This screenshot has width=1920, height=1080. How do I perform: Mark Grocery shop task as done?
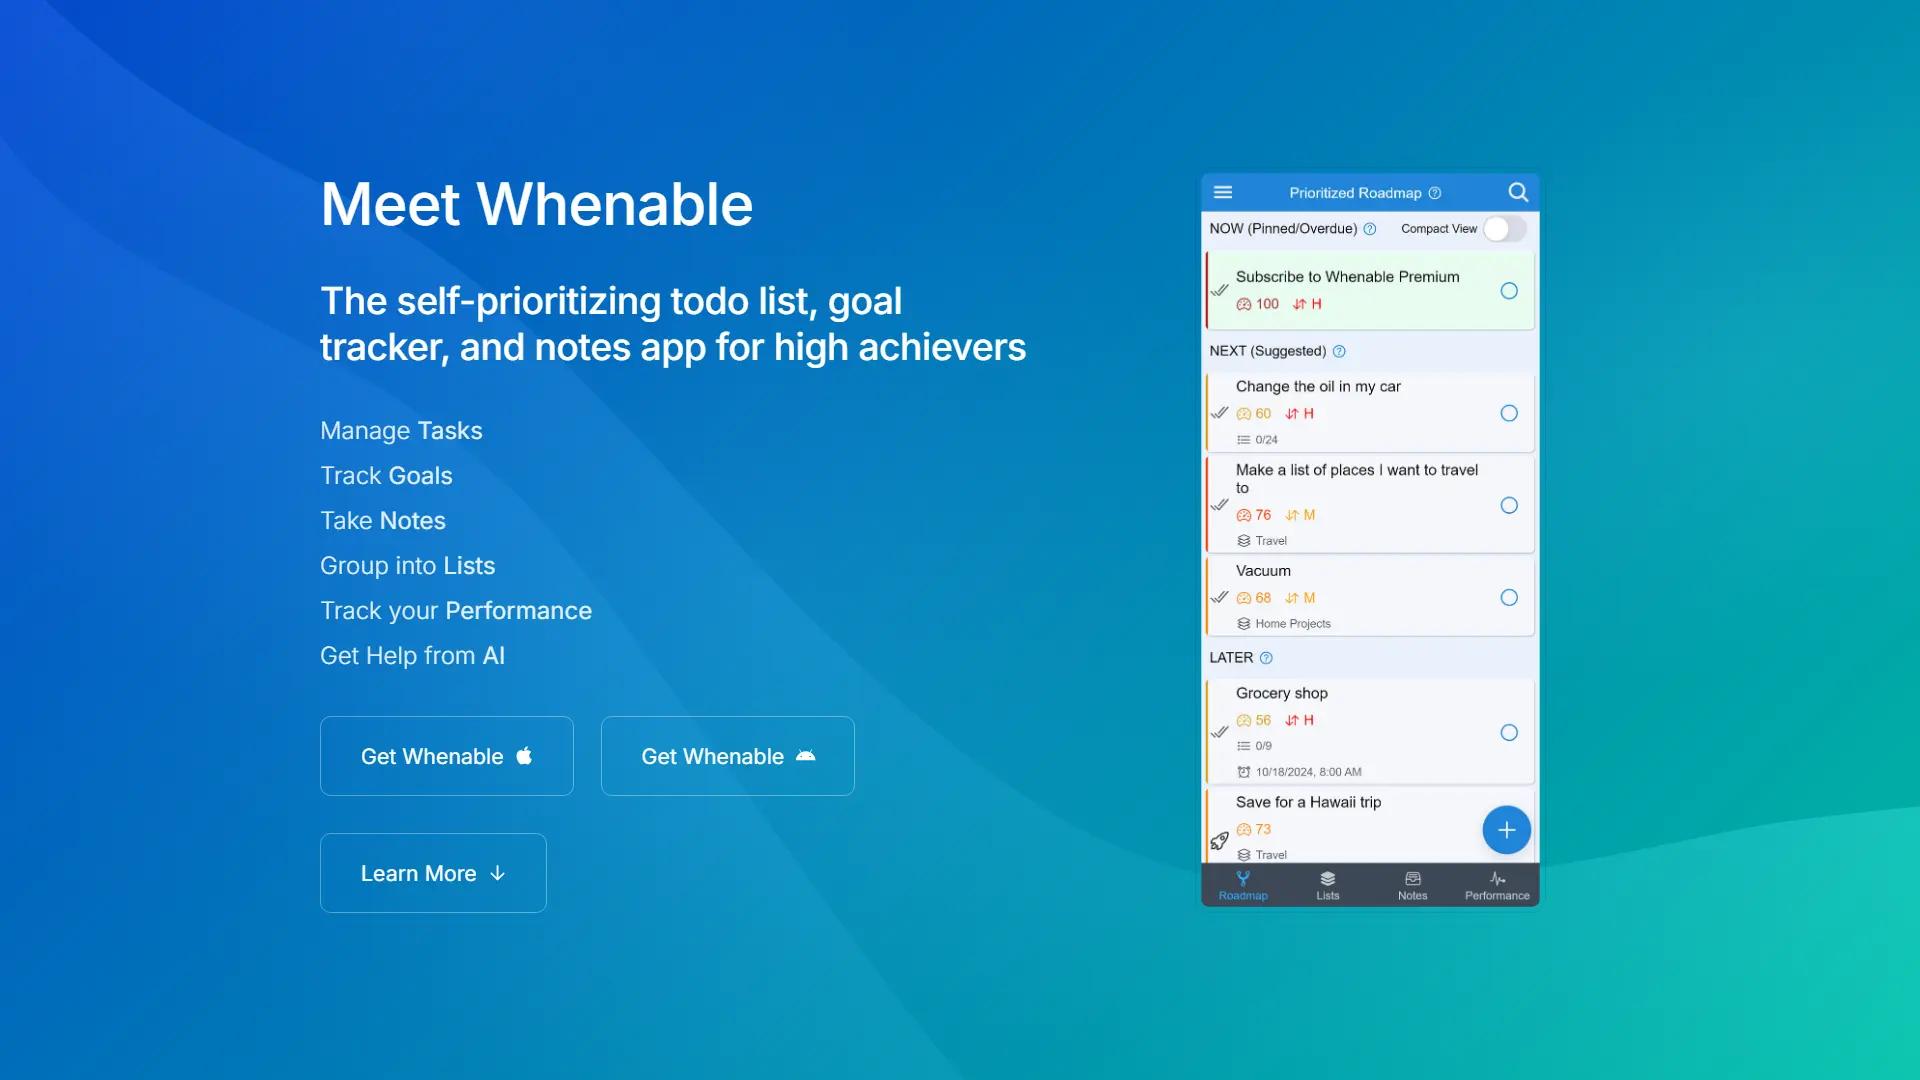point(1509,732)
